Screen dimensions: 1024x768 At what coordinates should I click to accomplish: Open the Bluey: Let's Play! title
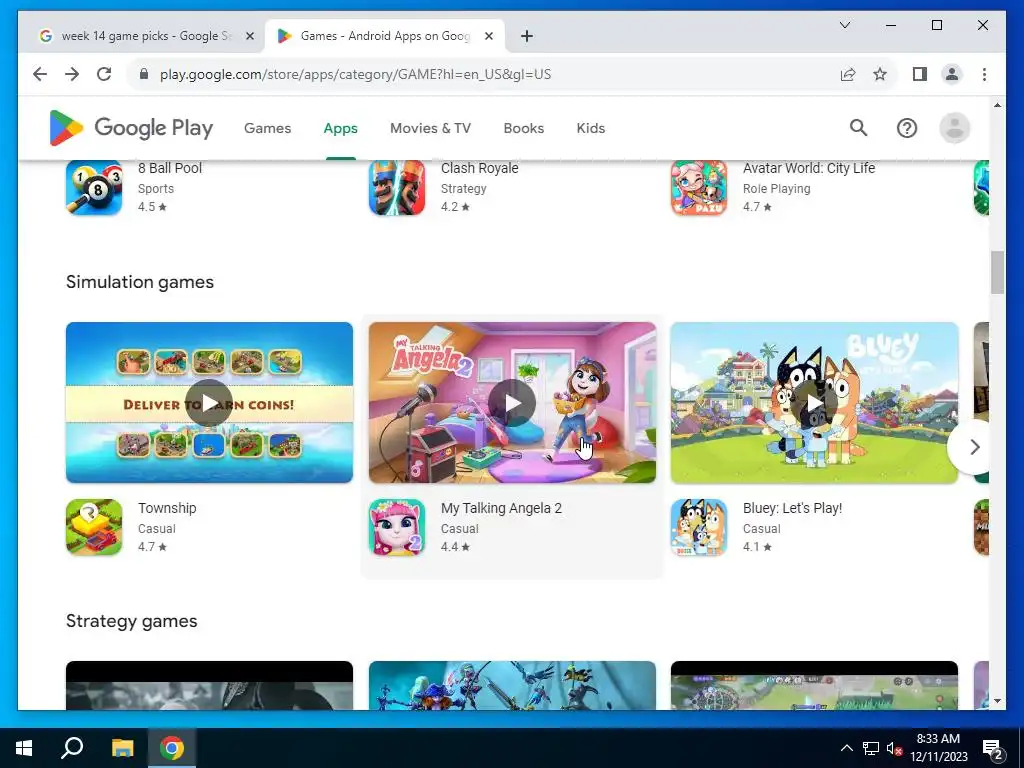click(x=792, y=508)
